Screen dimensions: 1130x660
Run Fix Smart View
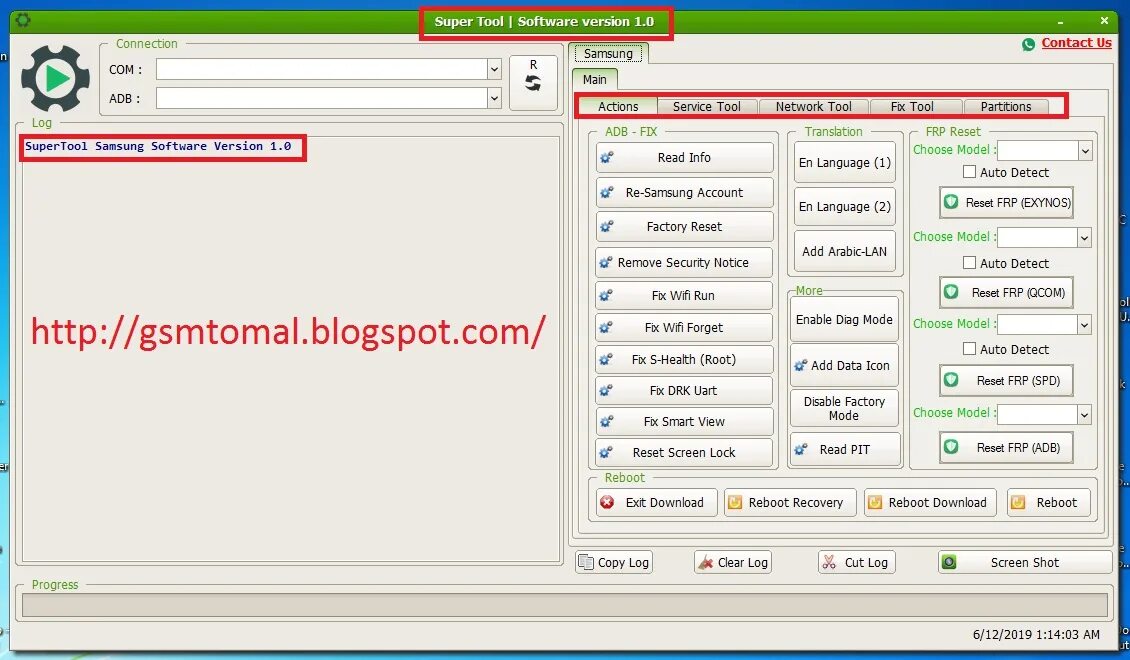684,422
